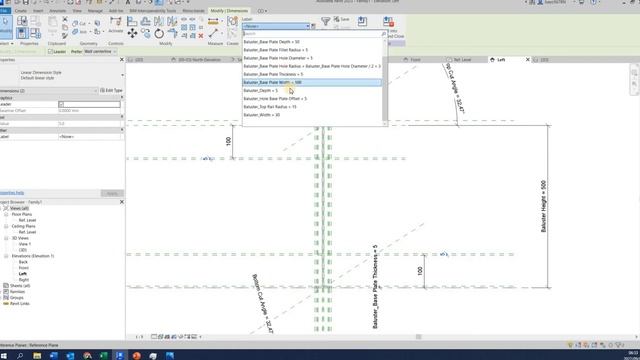Image resolution: width=640 pixels, height=360 pixels.
Task: Click the Apply button in Properties
Action: [112, 193]
